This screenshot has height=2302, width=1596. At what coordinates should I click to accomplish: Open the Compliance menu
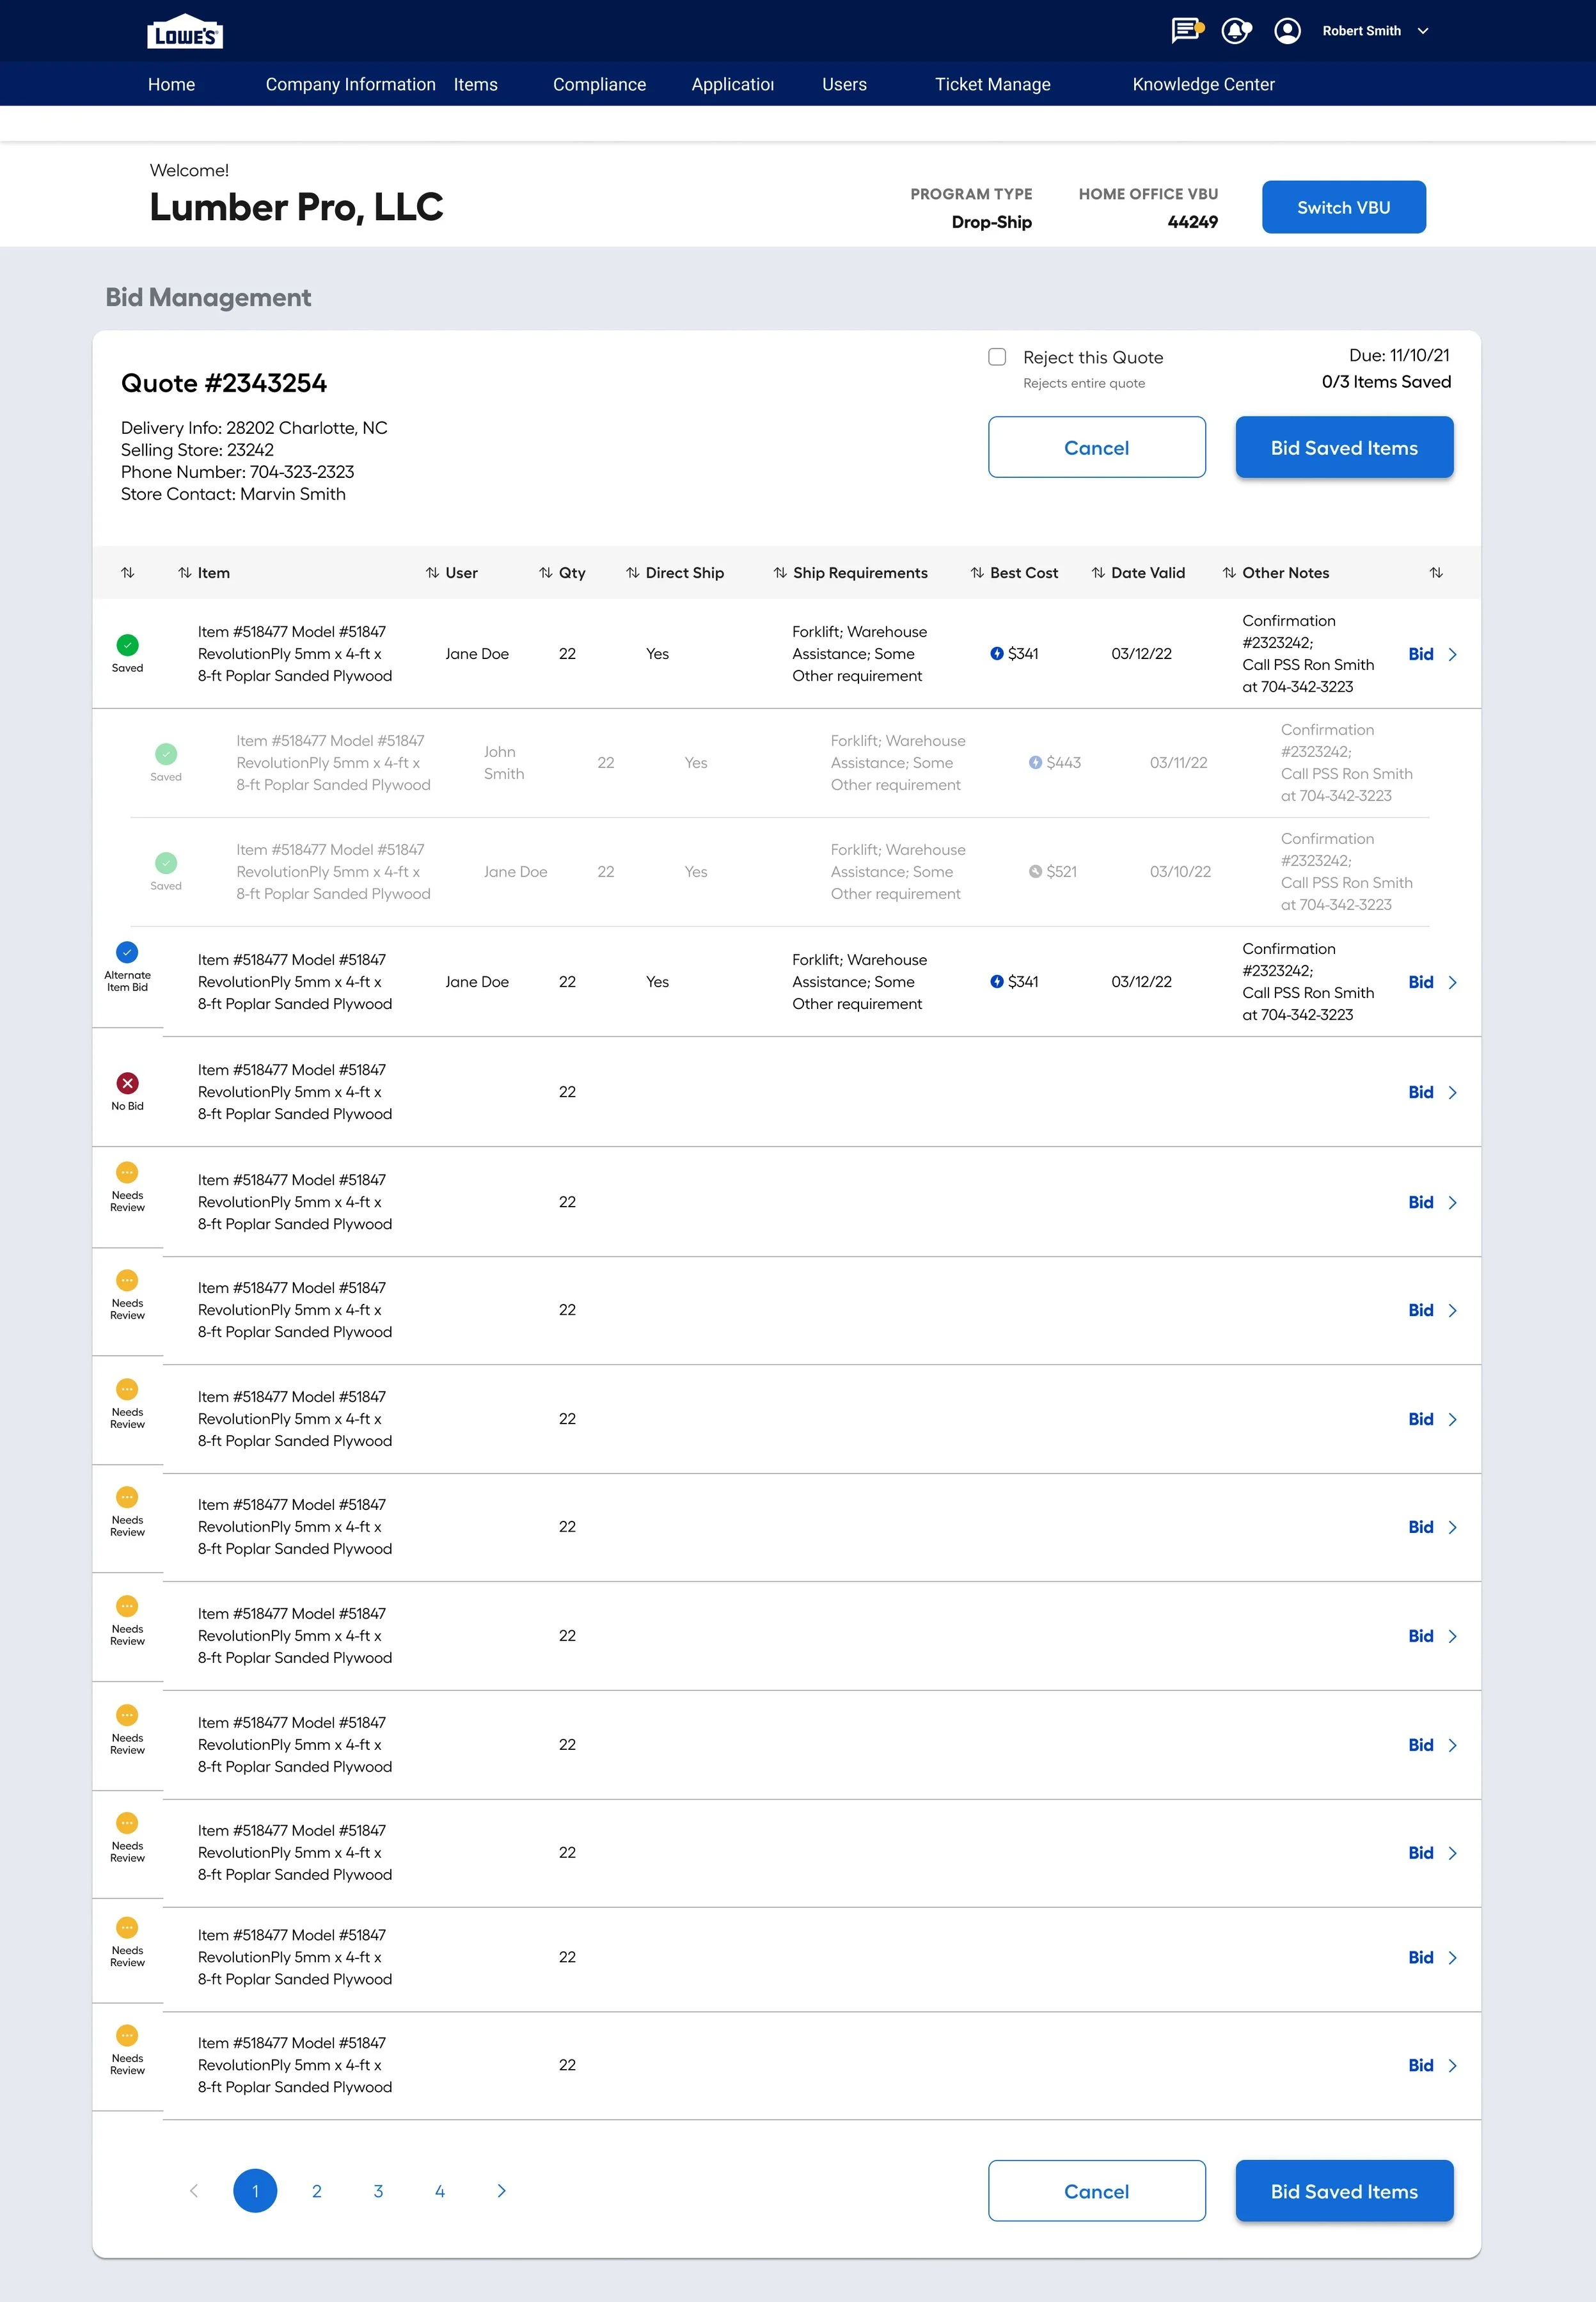(x=599, y=84)
